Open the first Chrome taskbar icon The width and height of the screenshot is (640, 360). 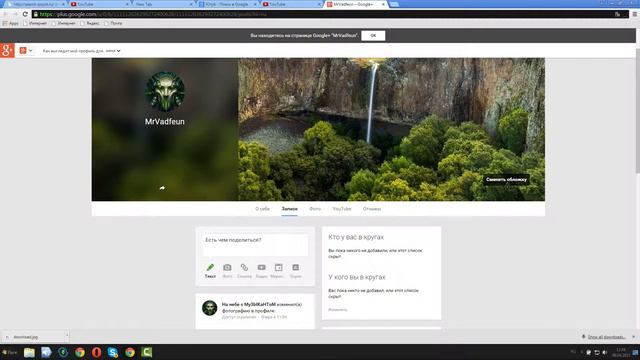(80, 352)
